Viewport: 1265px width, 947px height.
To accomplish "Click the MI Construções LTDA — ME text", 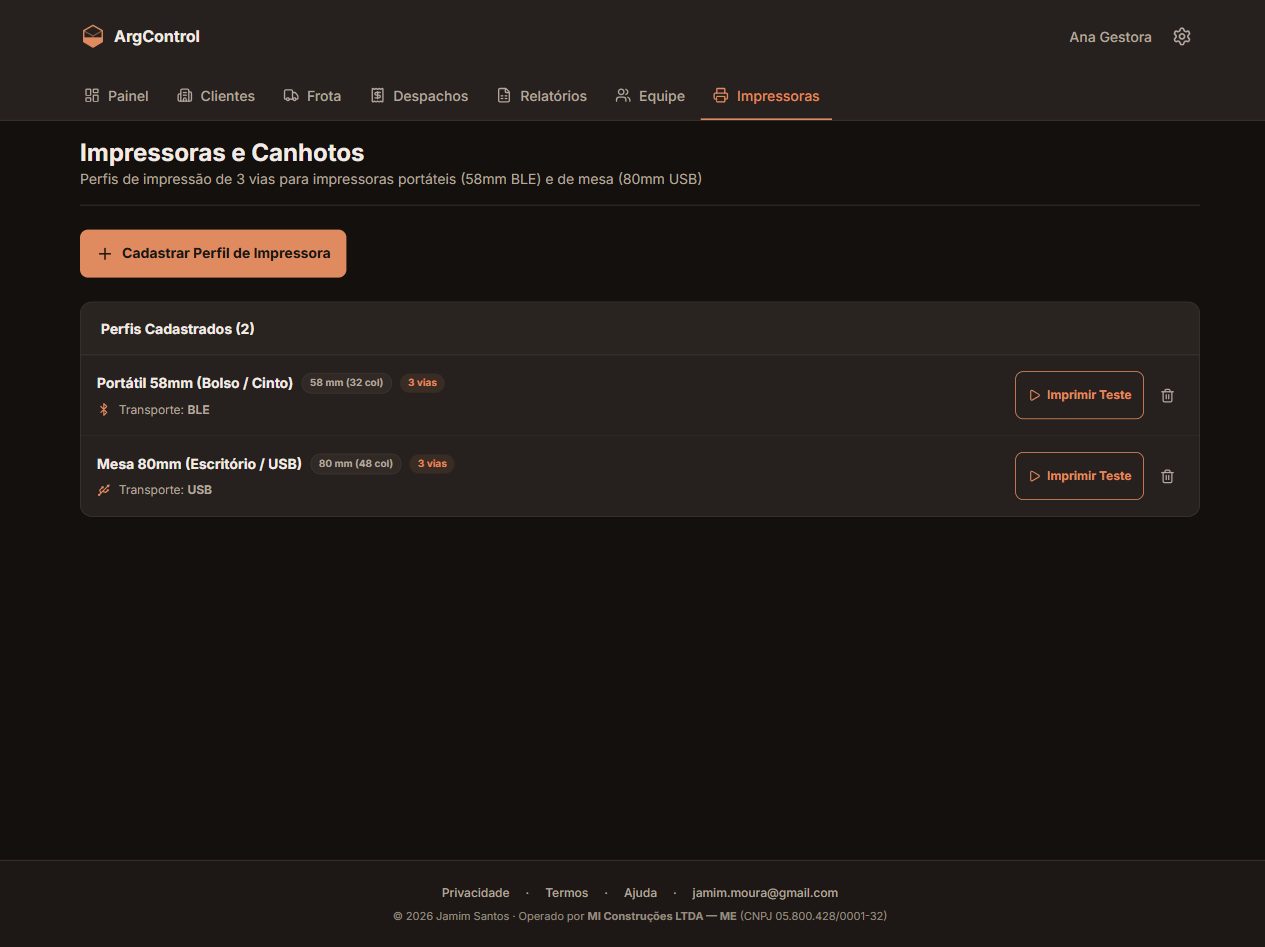I will (x=662, y=916).
